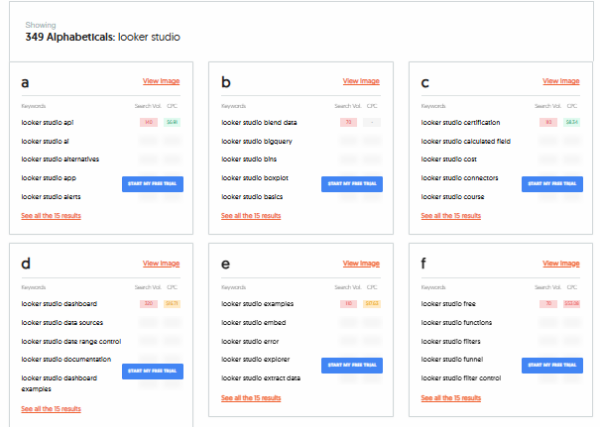Select keyword 'looker studio dashboard'
600x427 pixels.
[x=59, y=304]
